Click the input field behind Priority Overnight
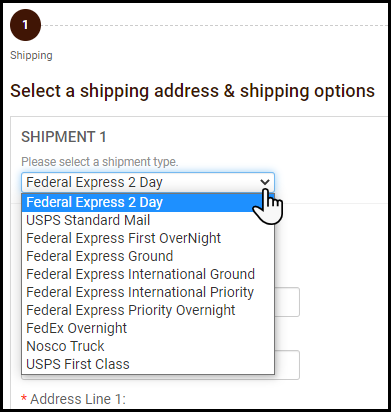Viewport: 391px width, 412px height. point(287,302)
